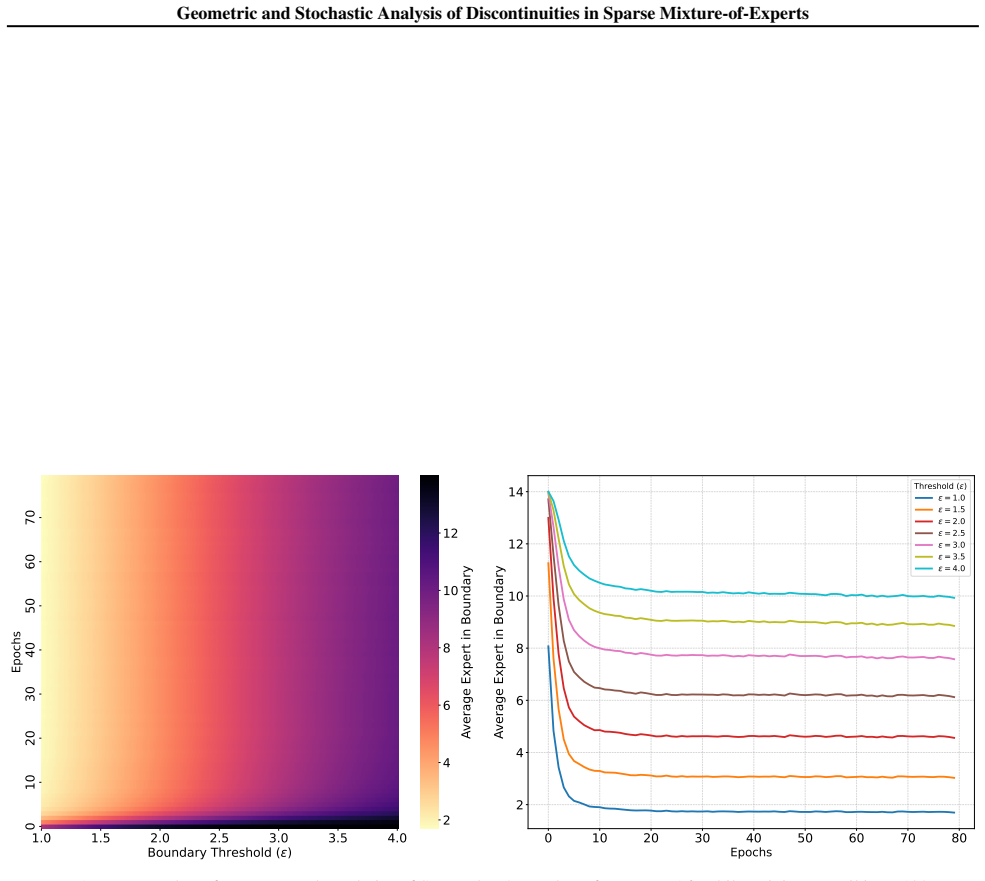Click line chart x-axis tick "70"
The image size is (985, 881).
coord(908,838)
